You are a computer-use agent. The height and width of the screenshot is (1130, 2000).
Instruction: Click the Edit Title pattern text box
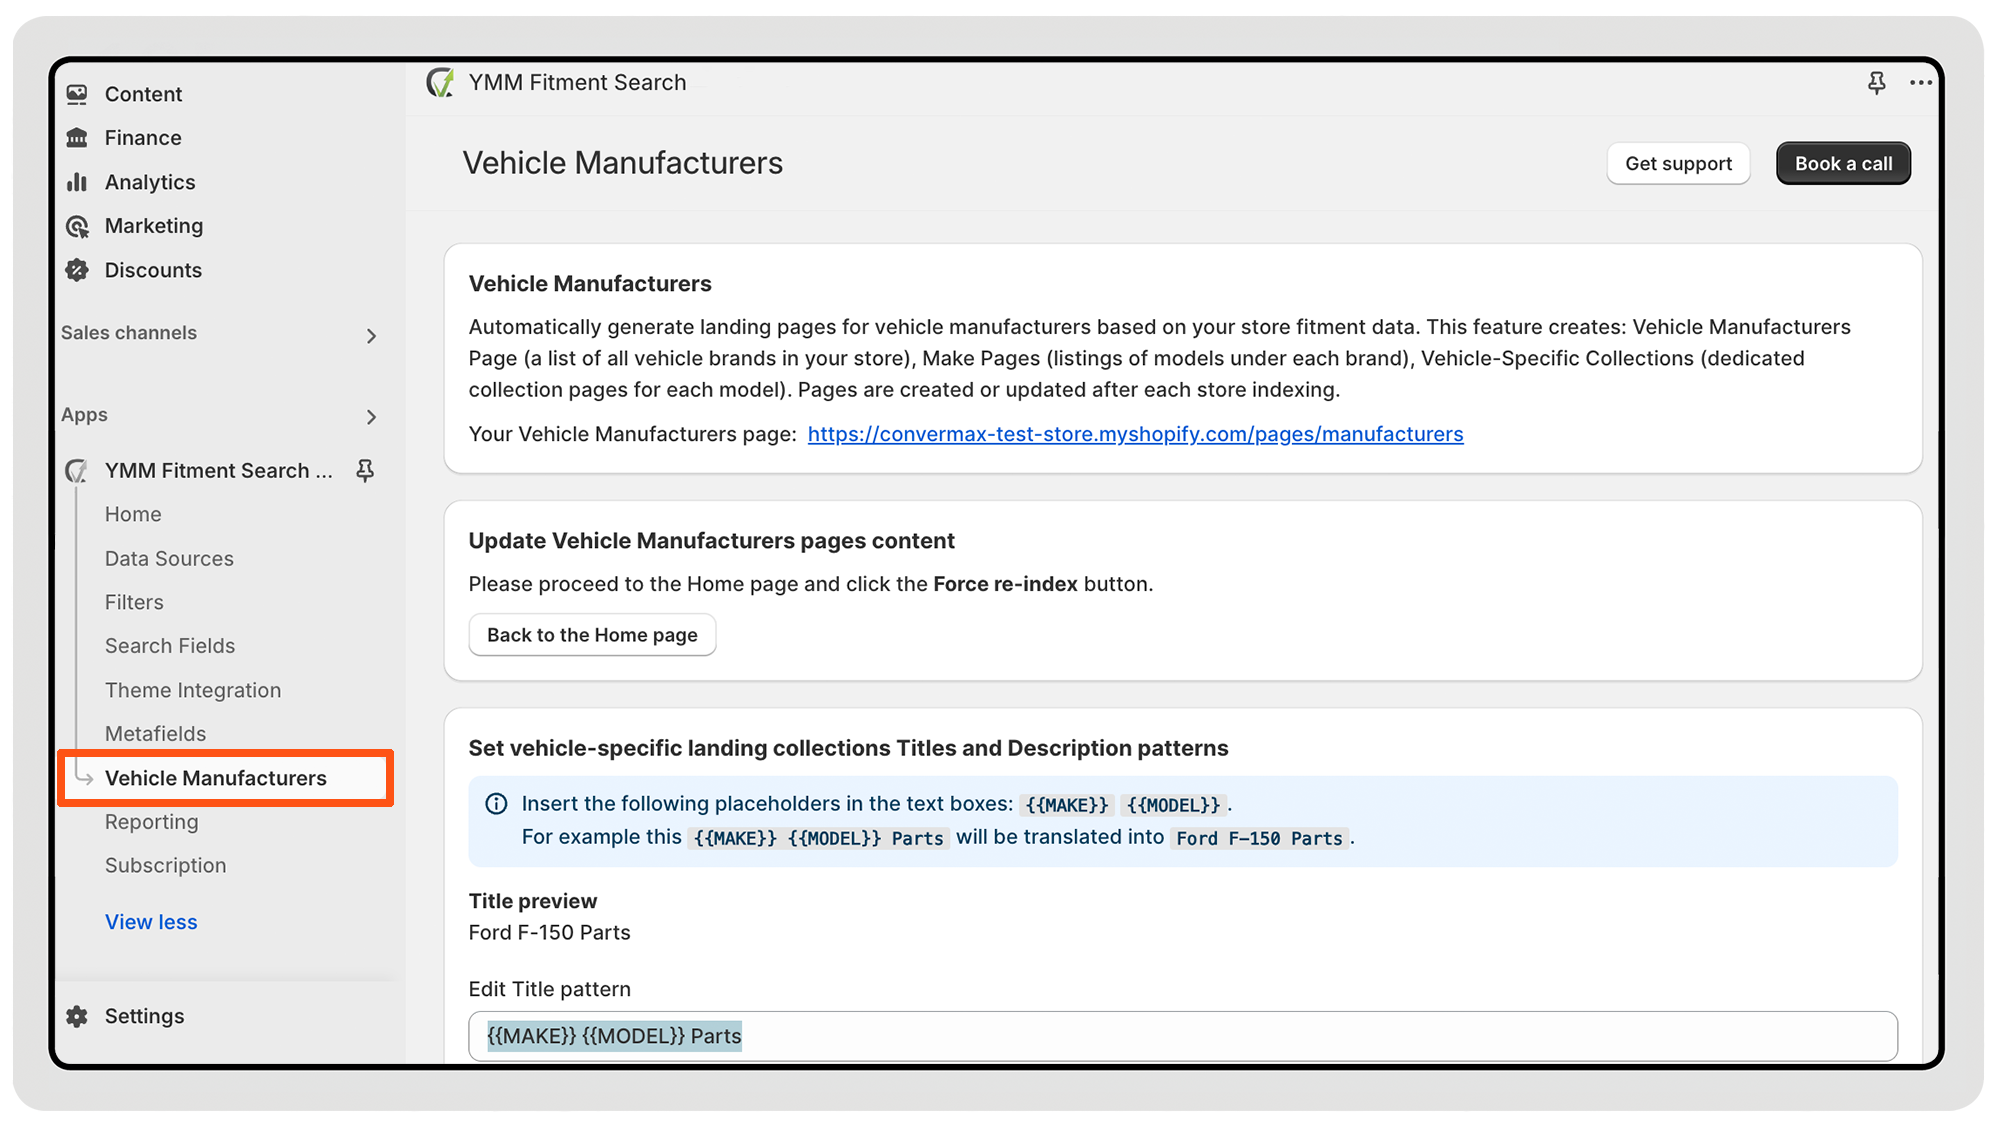pyautogui.click(x=1182, y=1036)
